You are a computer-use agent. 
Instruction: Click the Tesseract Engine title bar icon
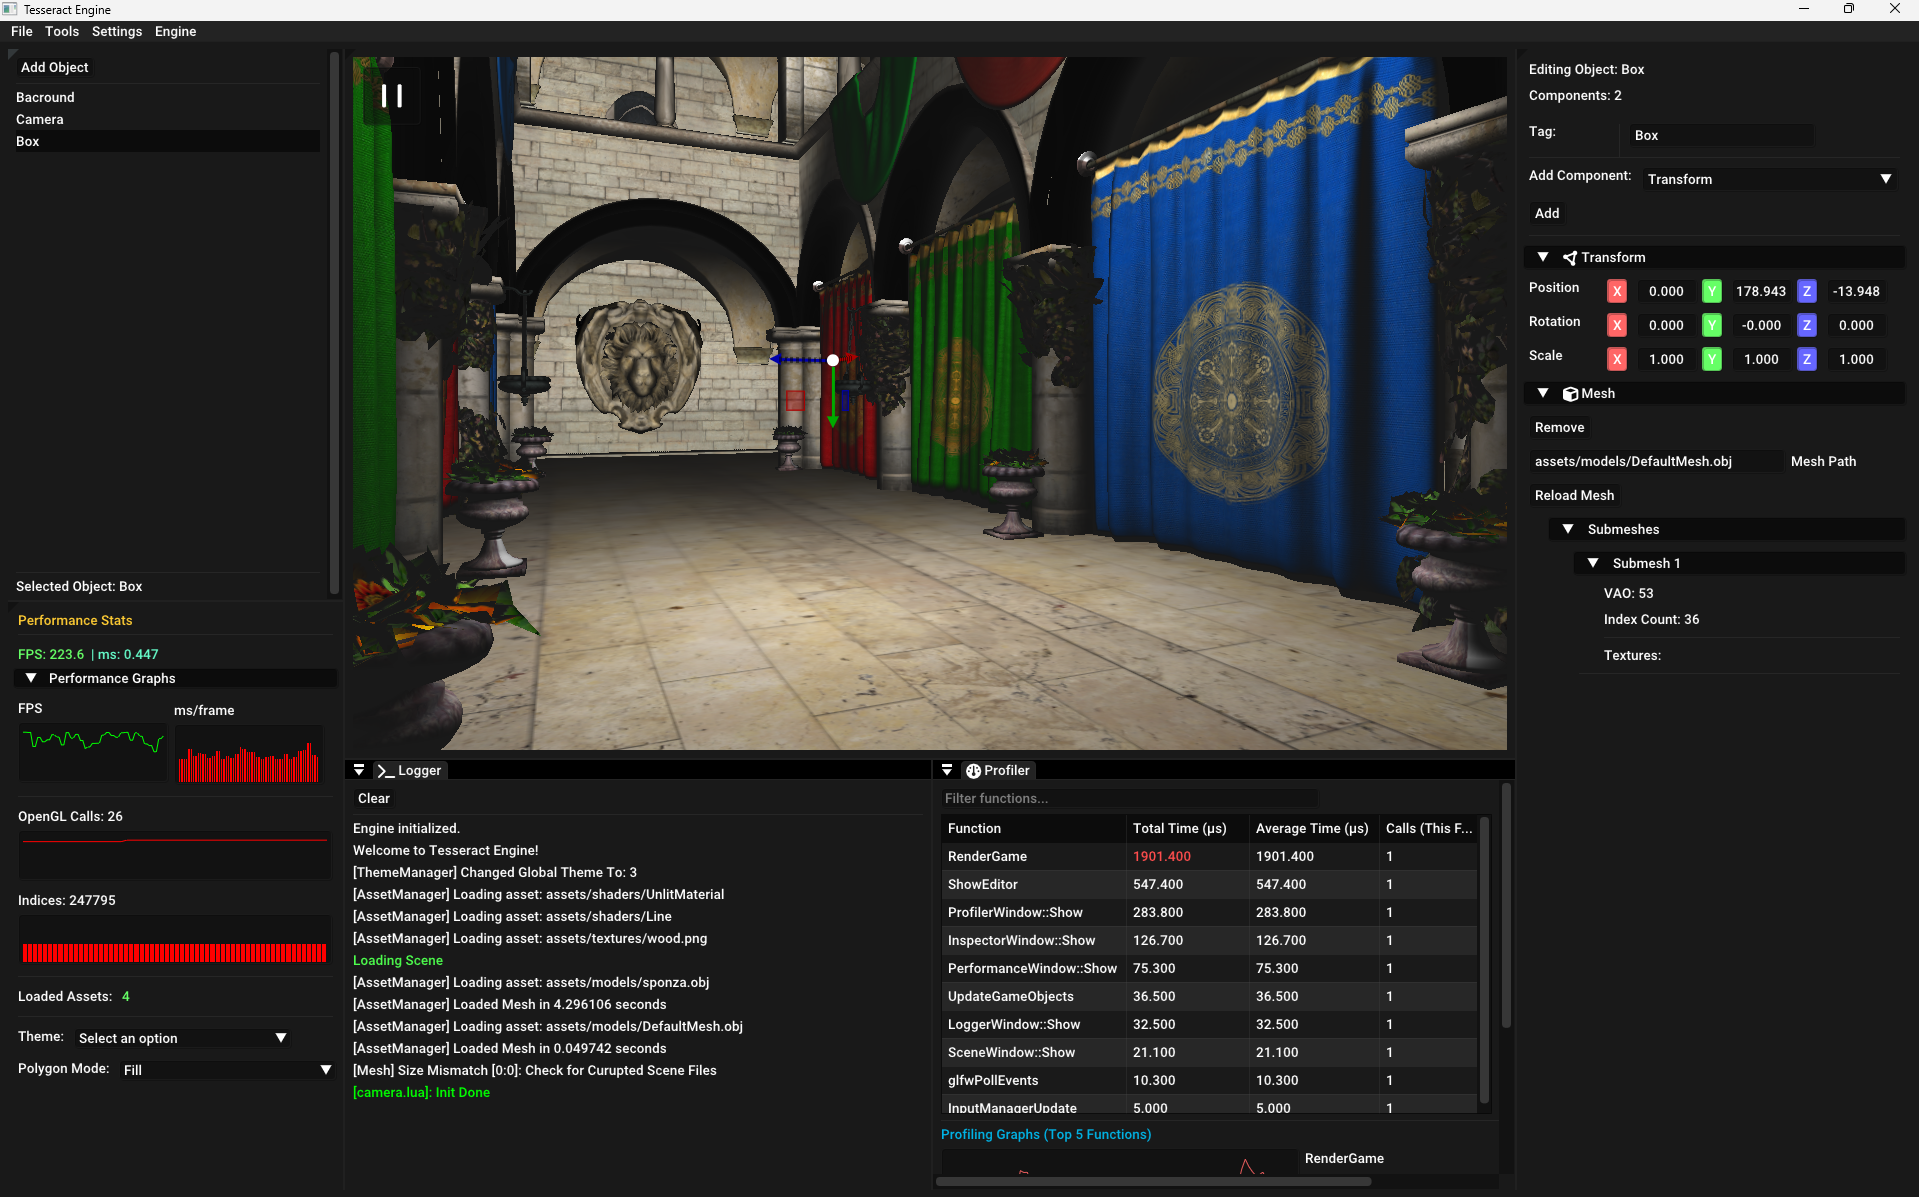tap(10, 9)
